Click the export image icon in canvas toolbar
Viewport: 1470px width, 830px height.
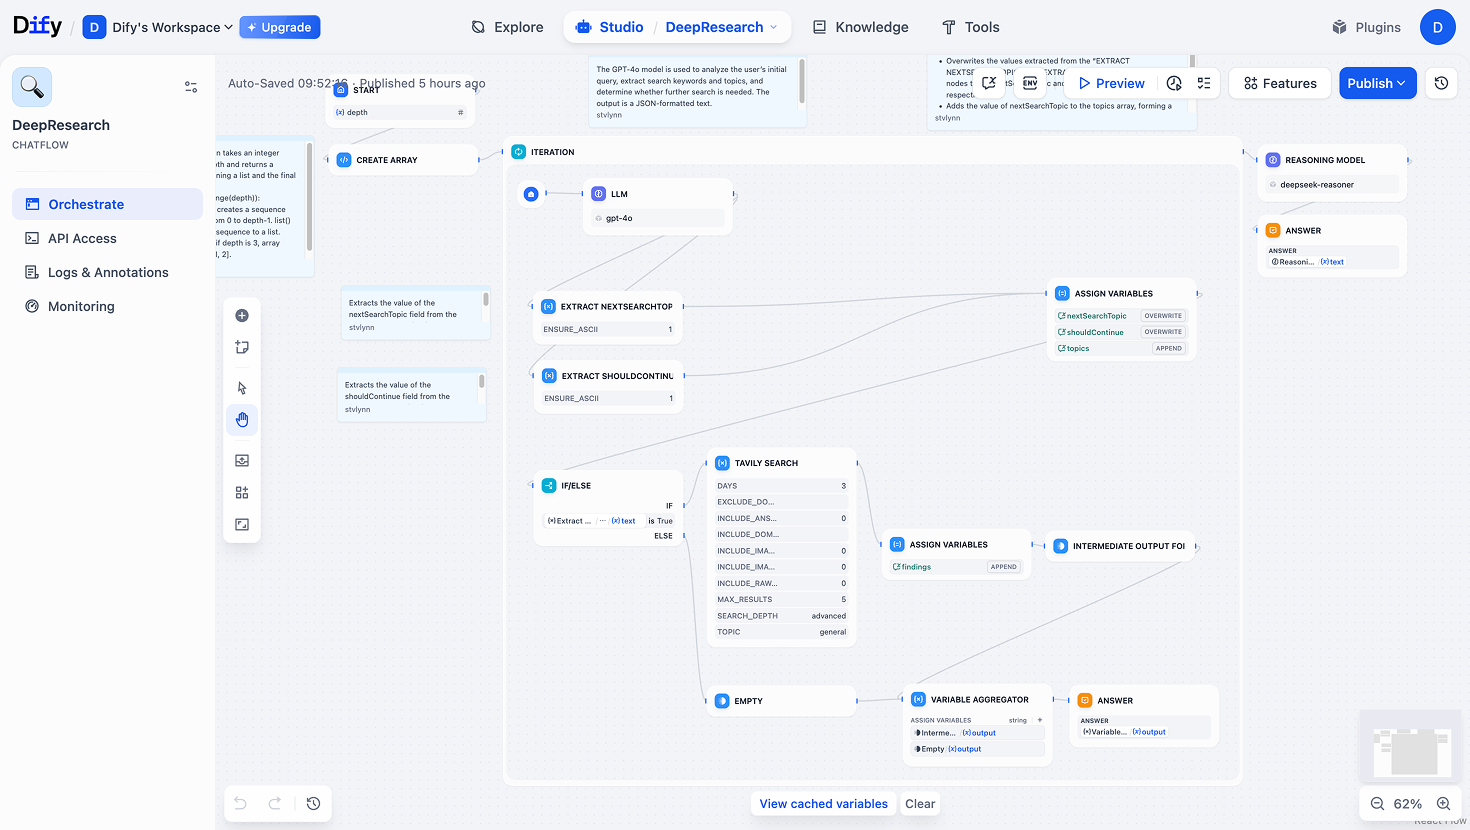pyautogui.click(x=242, y=461)
